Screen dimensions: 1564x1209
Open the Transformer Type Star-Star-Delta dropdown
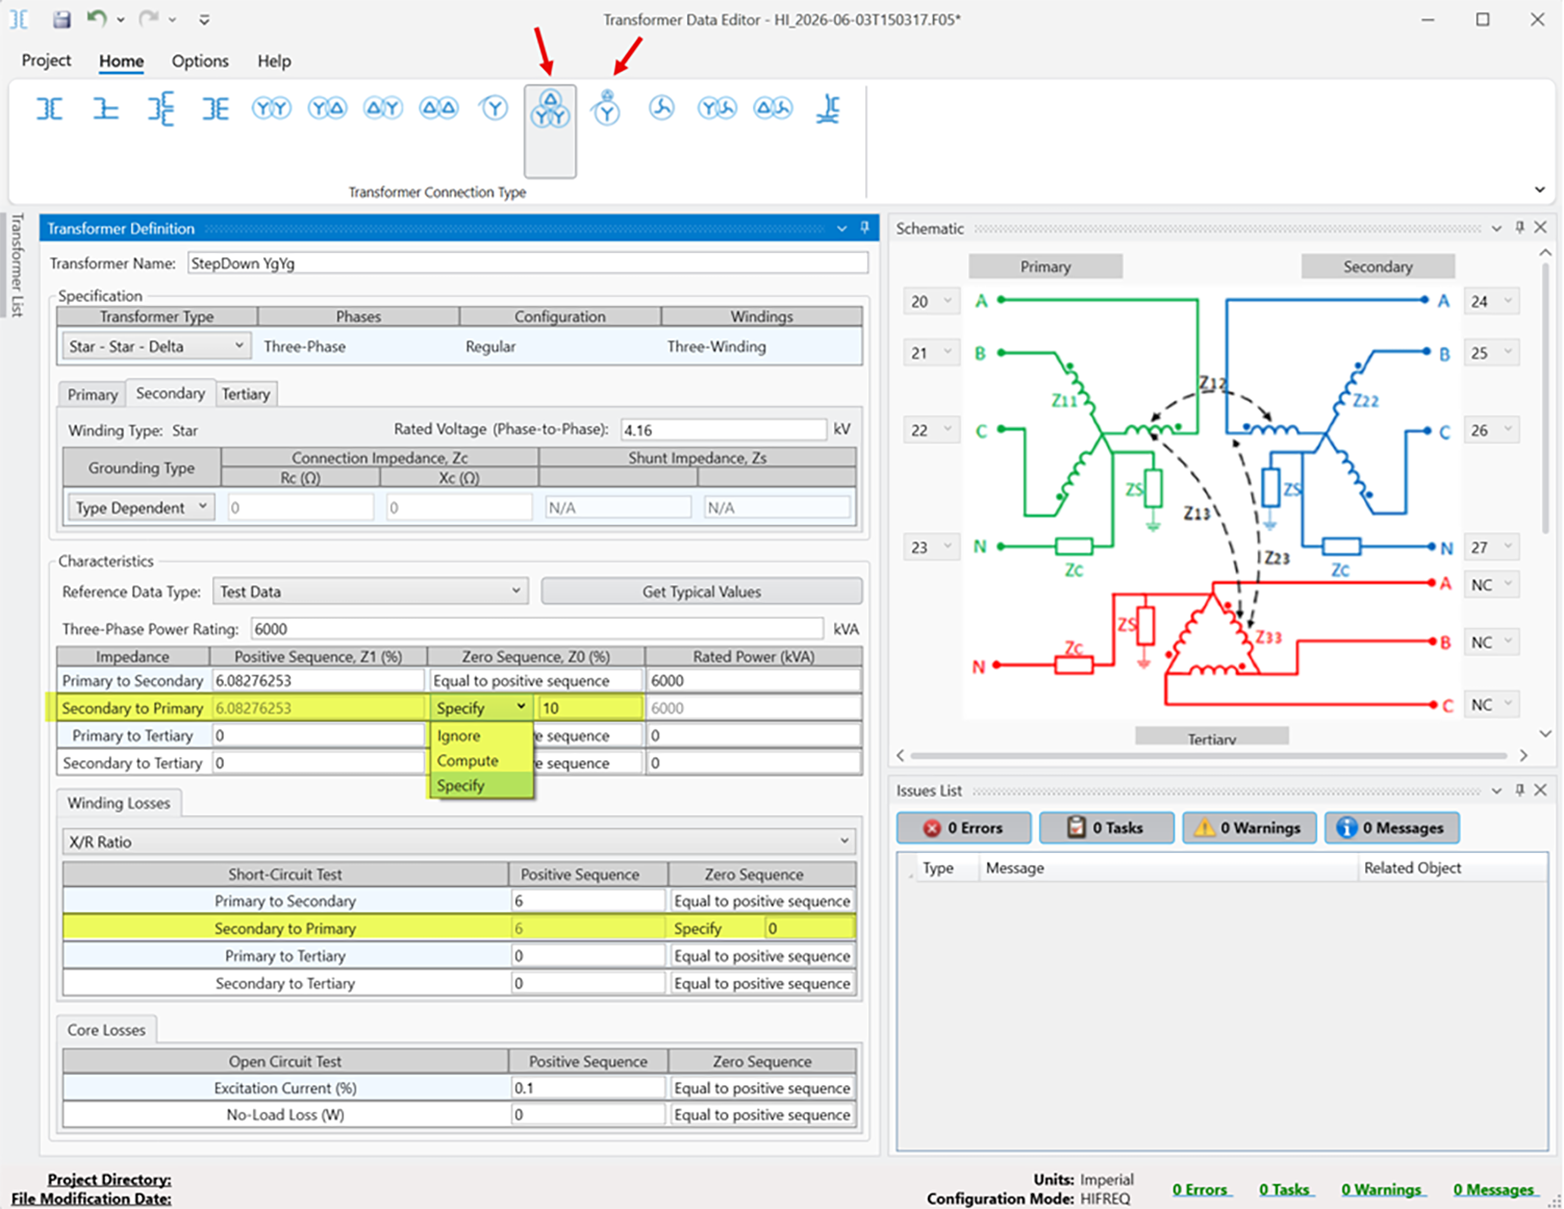point(156,346)
